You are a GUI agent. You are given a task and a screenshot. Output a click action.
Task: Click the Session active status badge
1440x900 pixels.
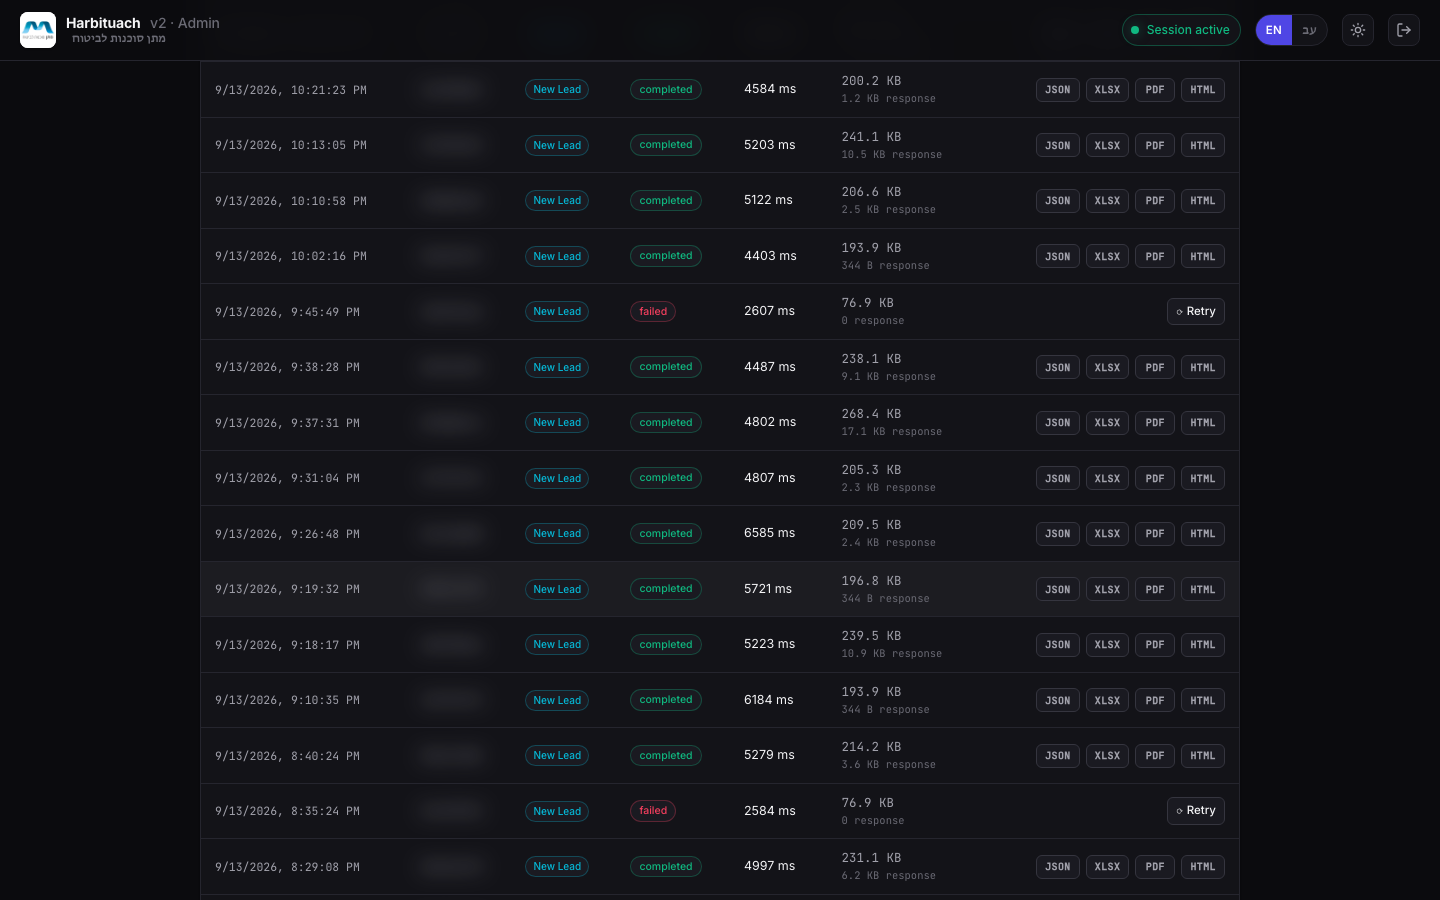coord(1181,30)
